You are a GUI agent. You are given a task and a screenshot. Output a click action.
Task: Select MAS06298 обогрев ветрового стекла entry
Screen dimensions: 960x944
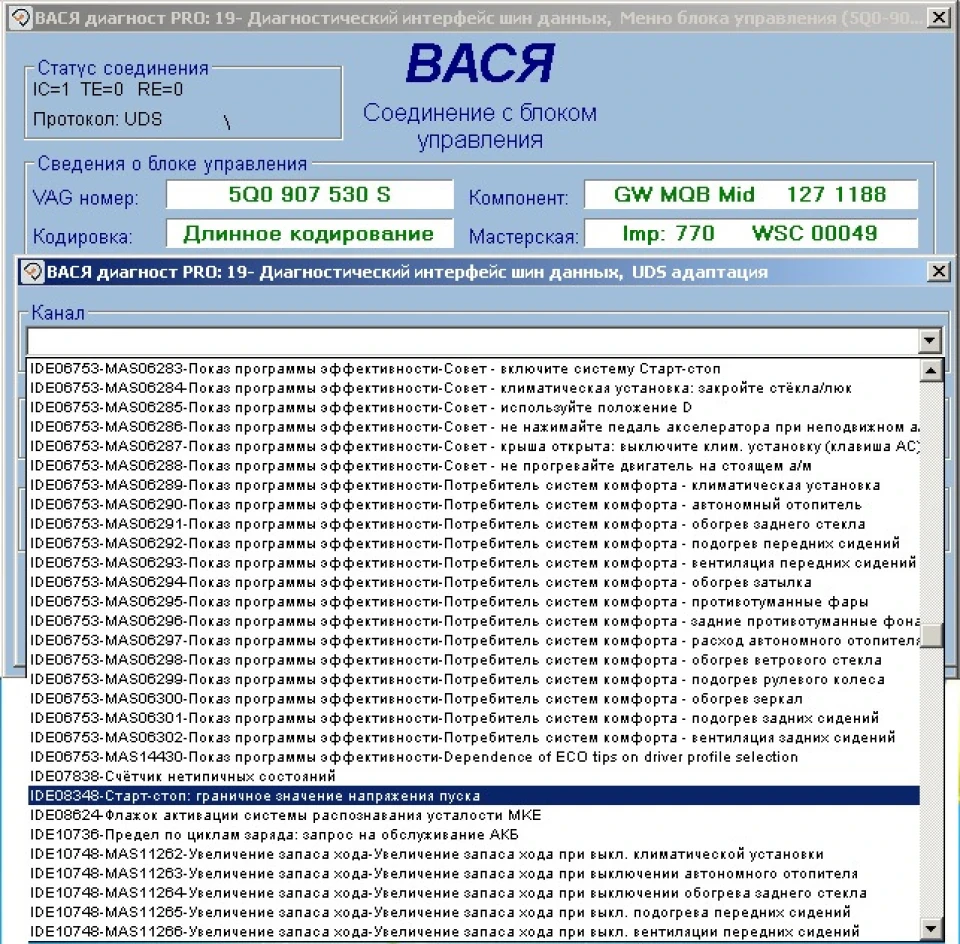(x=473, y=660)
